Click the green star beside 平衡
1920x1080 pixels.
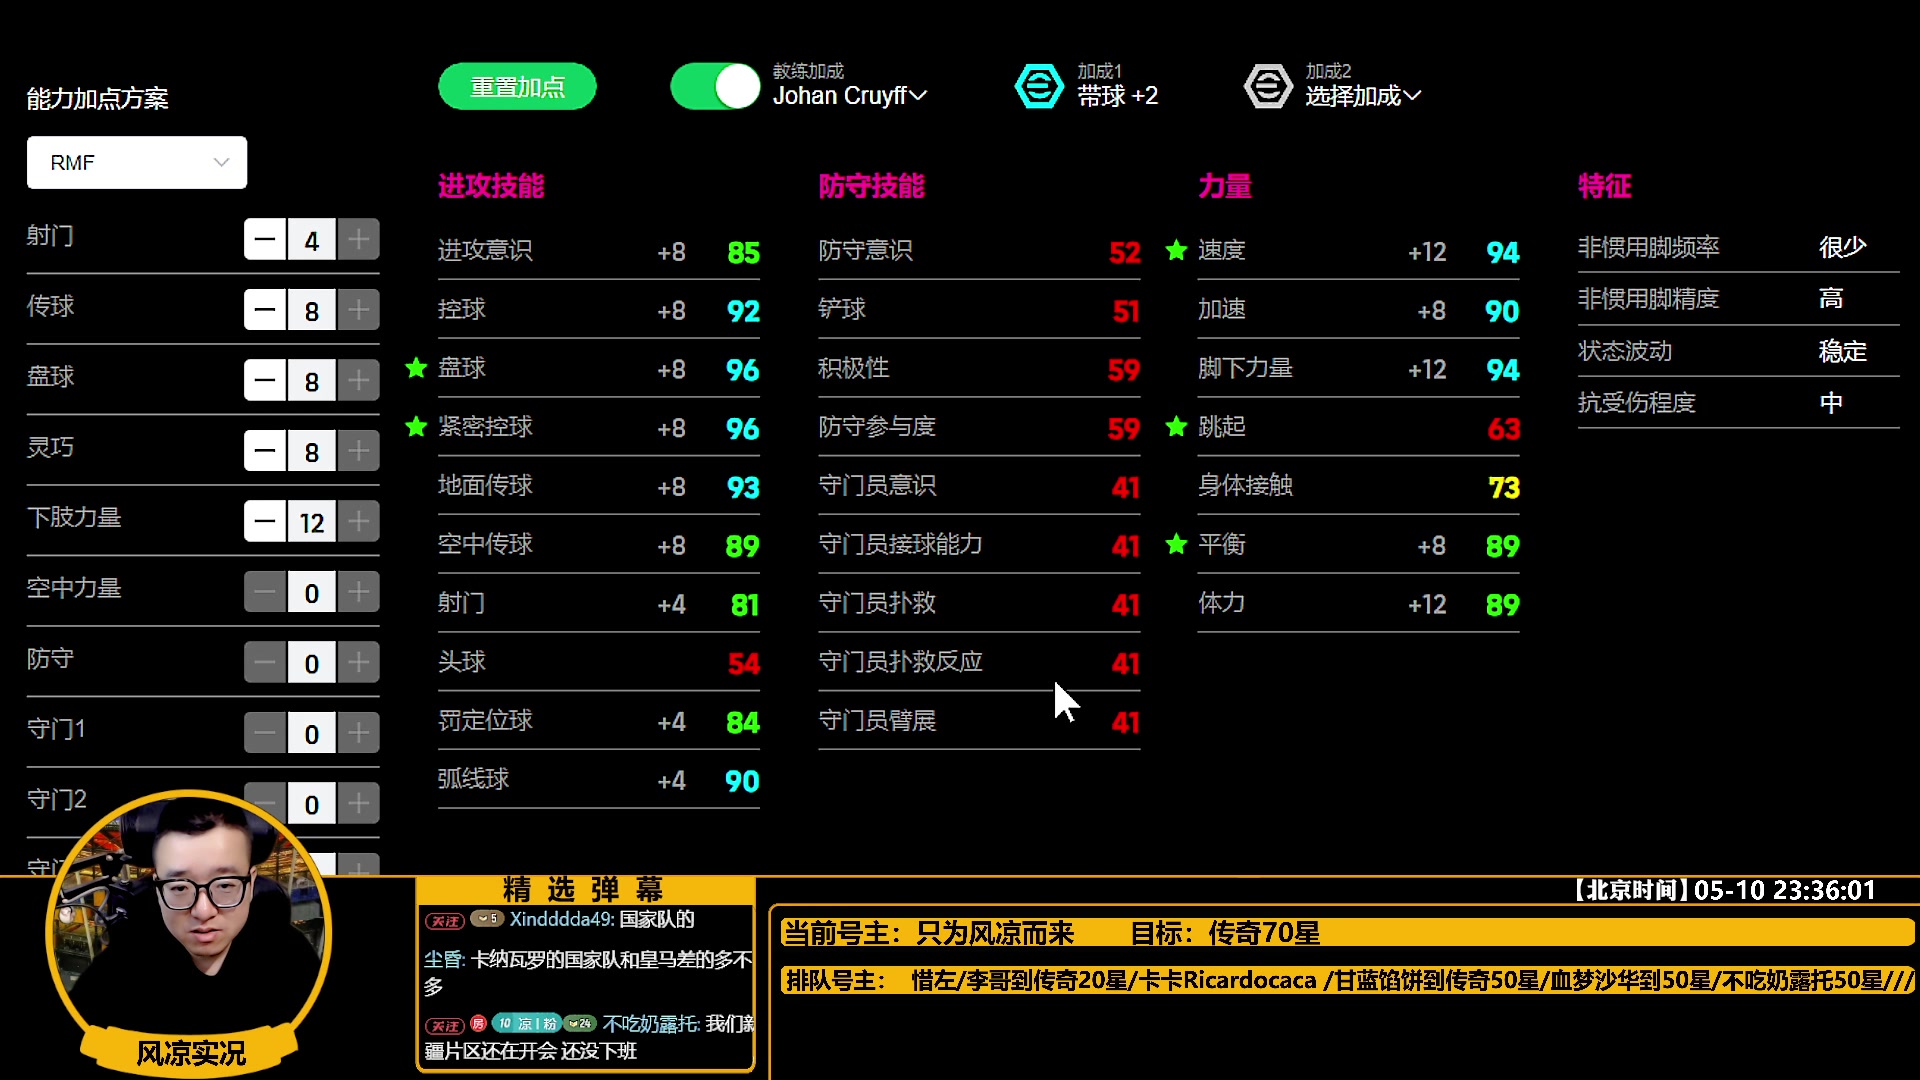(x=1176, y=544)
